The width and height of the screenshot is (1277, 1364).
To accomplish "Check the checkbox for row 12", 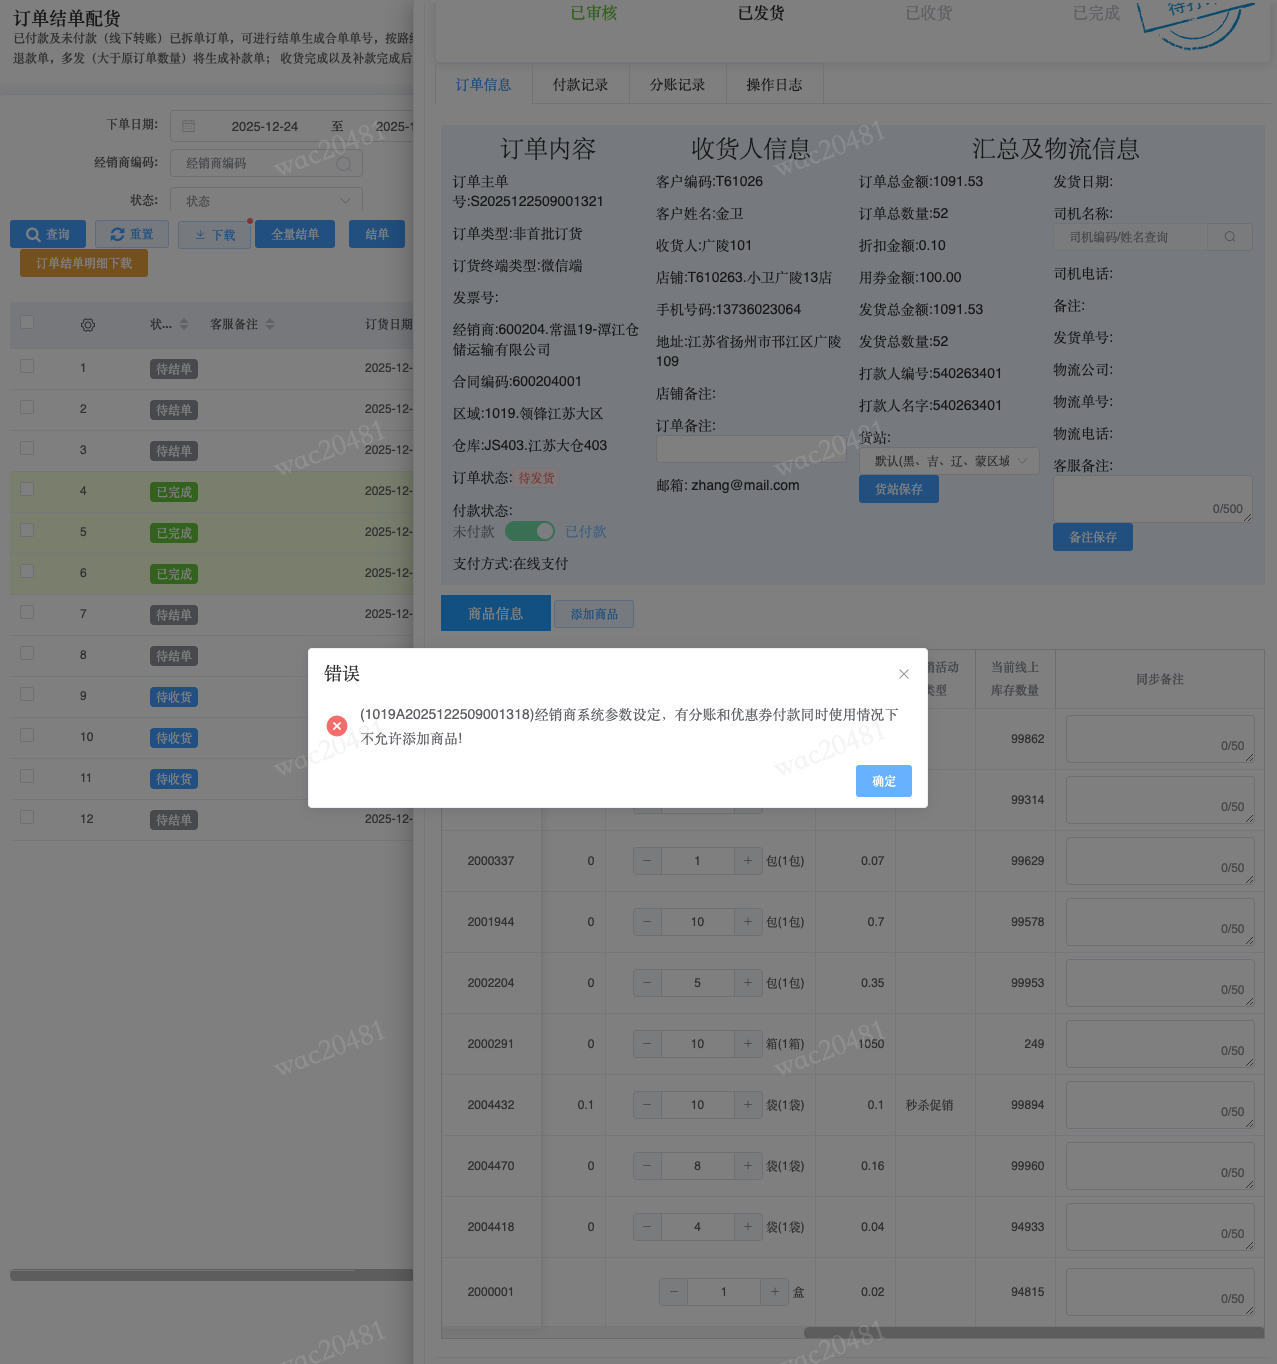I will 27,817.
